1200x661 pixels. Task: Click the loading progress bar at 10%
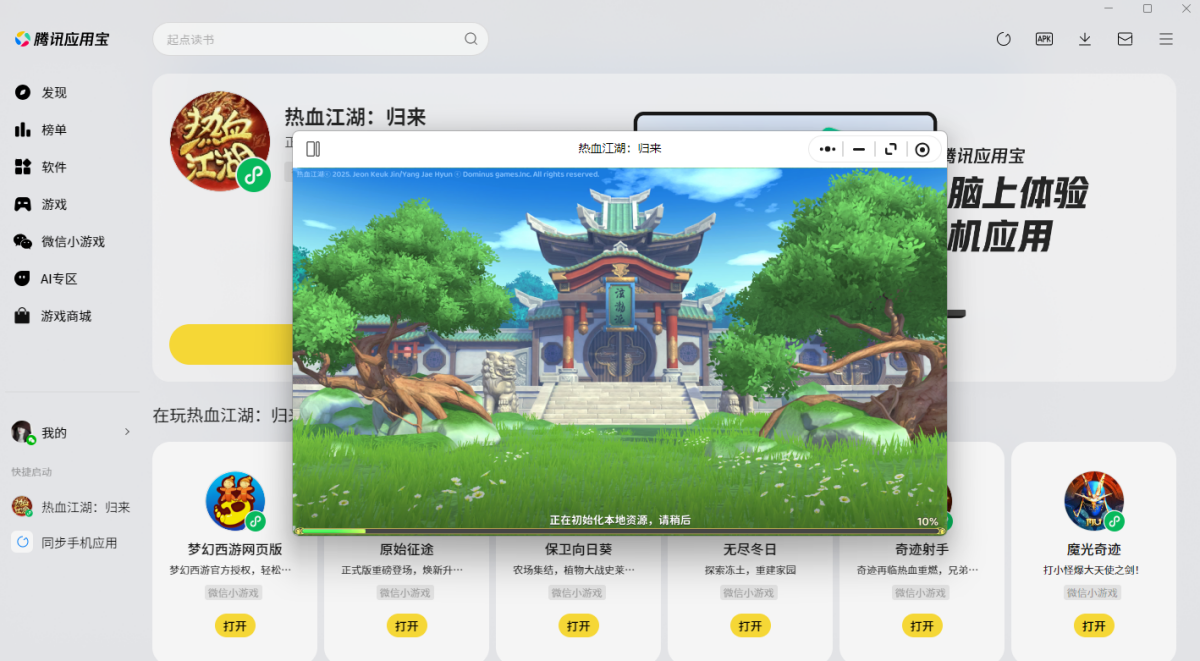[x=619, y=531]
